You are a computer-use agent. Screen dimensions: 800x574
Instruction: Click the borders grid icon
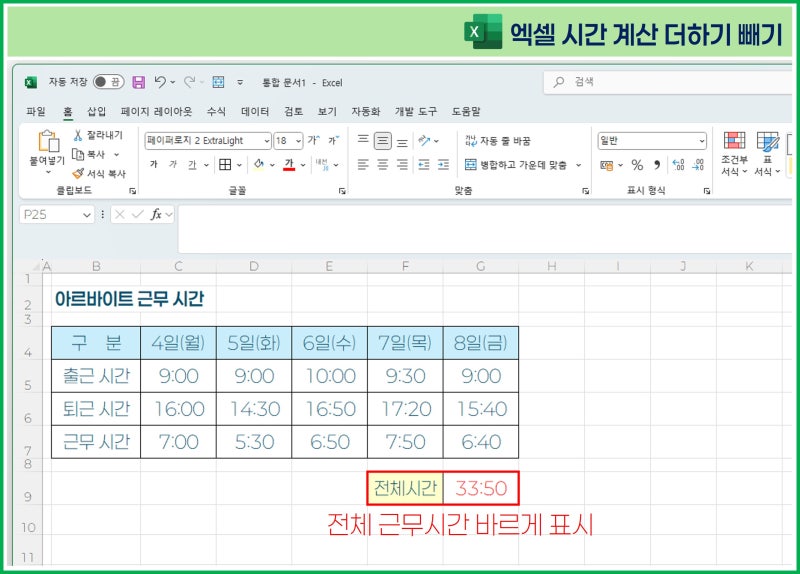pyautogui.click(x=225, y=164)
